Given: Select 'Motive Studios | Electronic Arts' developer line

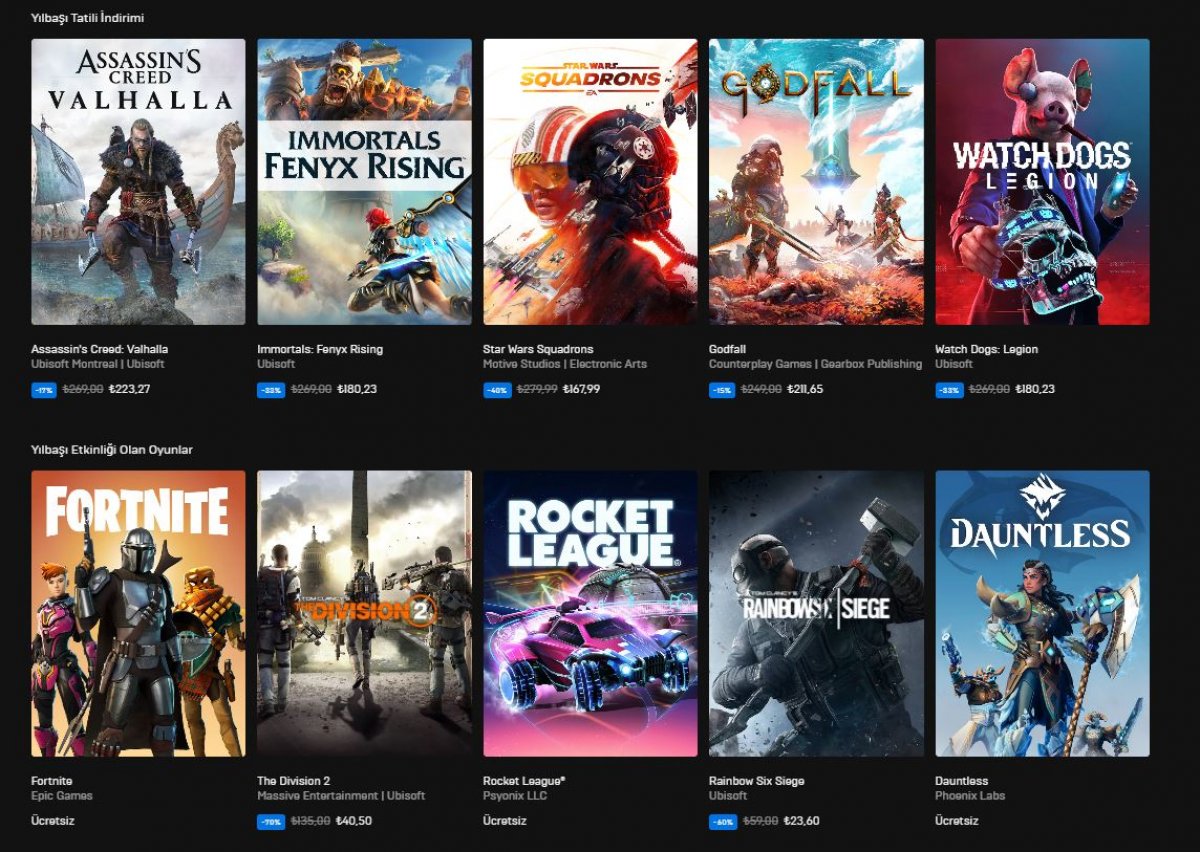Looking at the screenshot, I should 565,364.
